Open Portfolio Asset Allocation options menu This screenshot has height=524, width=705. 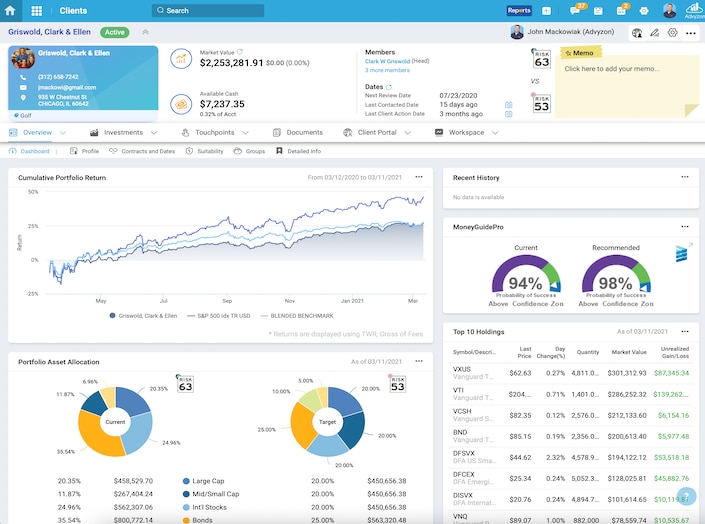(419, 361)
